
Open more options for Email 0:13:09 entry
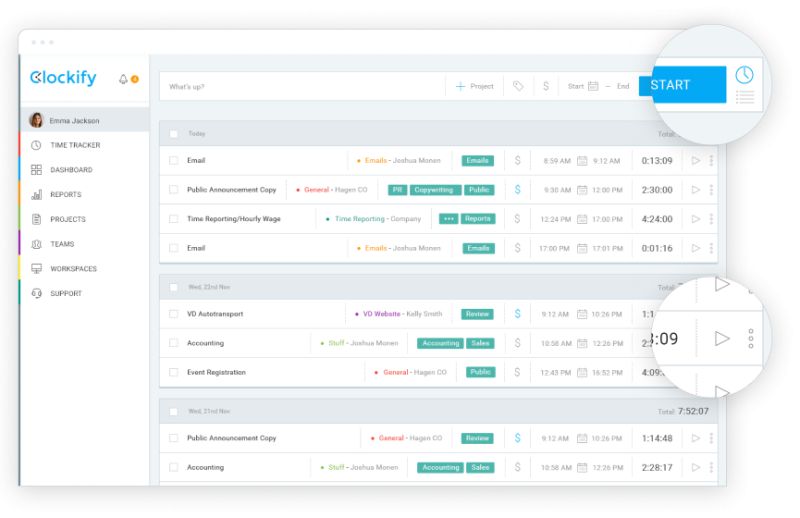[x=711, y=160]
